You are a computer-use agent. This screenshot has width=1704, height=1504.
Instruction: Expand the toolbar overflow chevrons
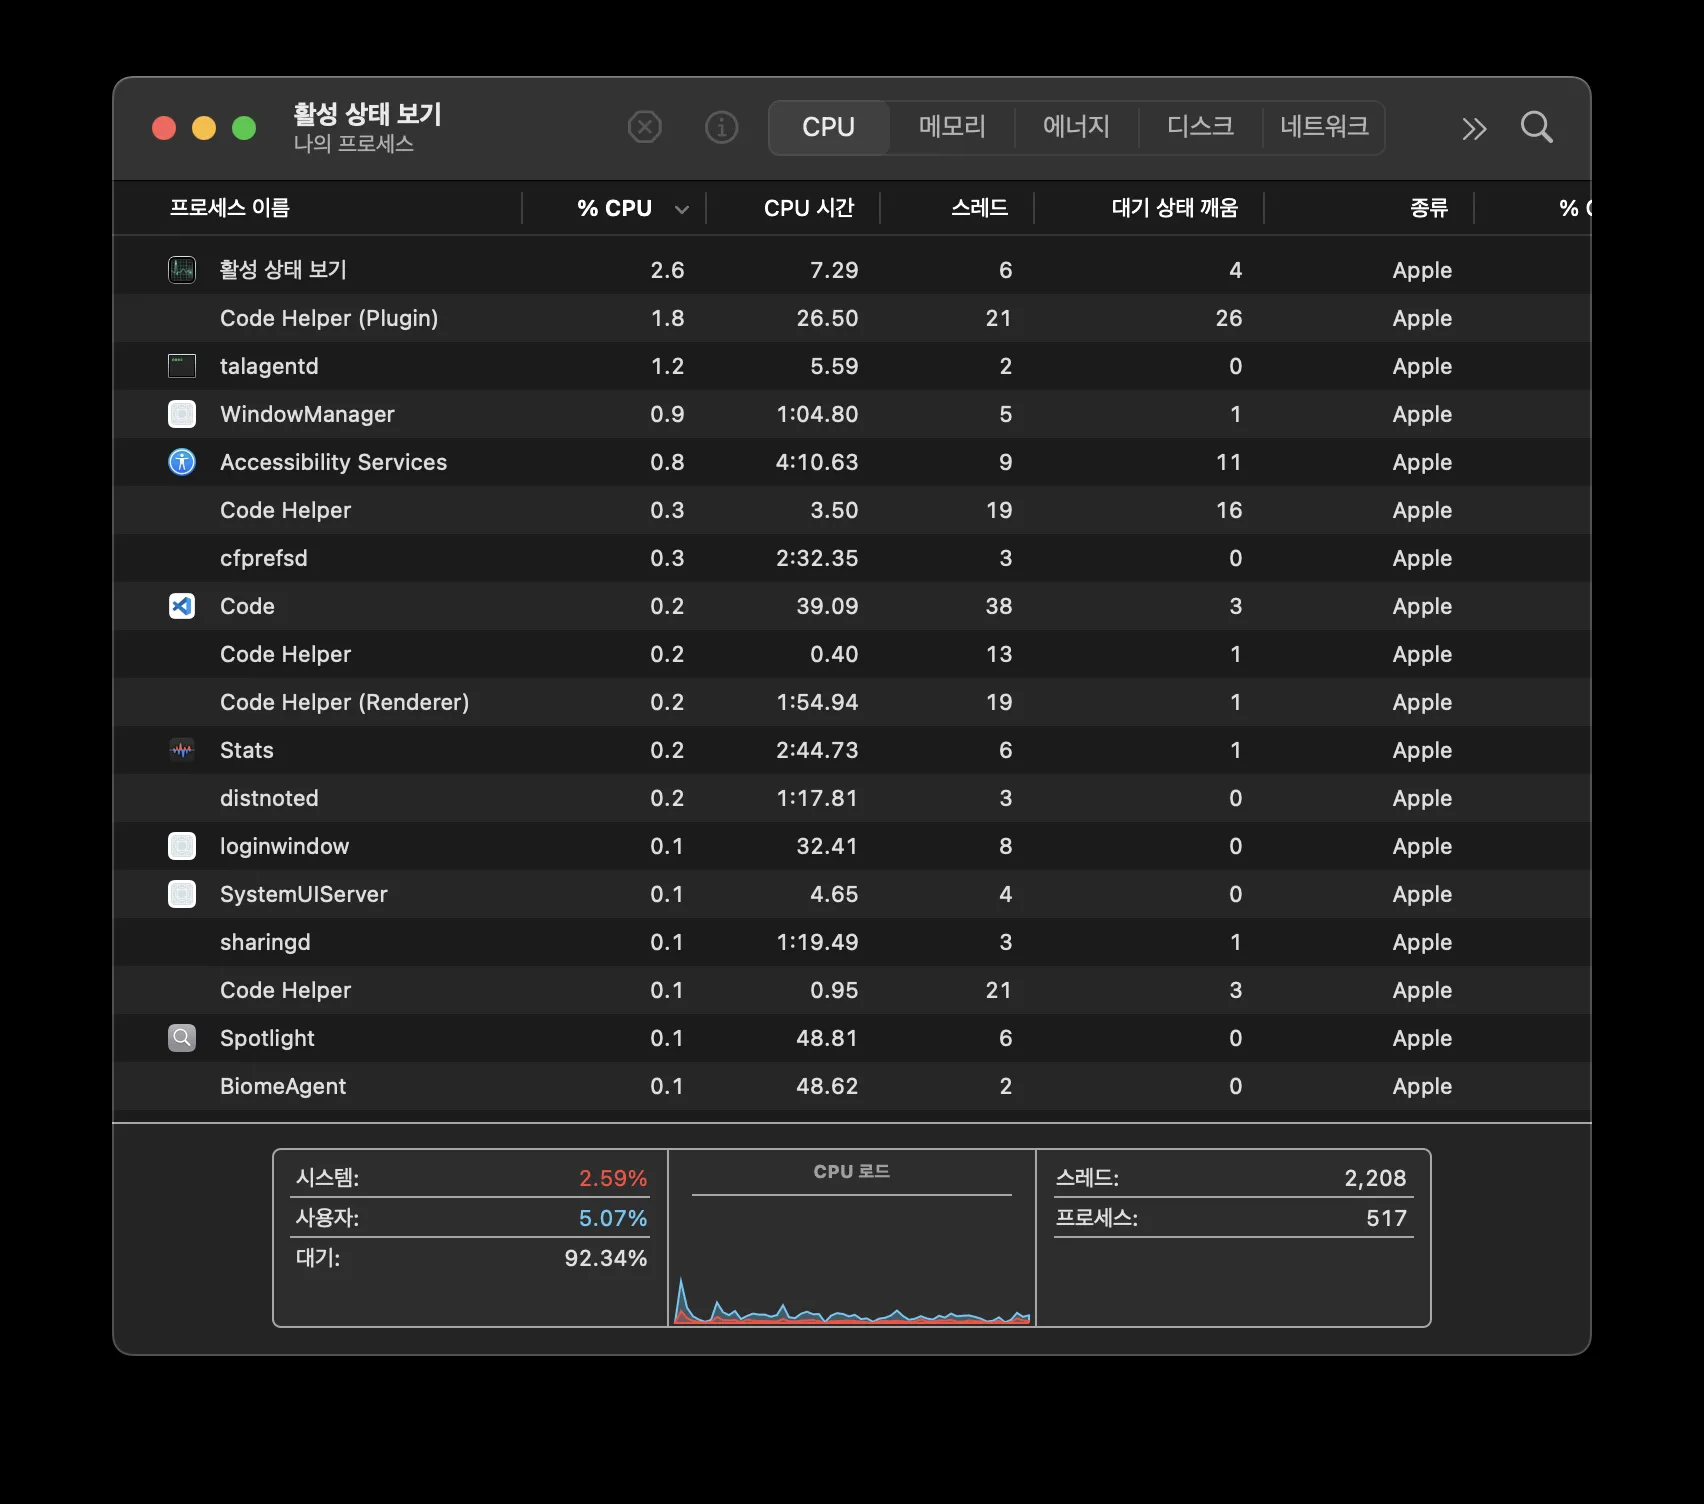pyautogui.click(x=1474, y=128)
